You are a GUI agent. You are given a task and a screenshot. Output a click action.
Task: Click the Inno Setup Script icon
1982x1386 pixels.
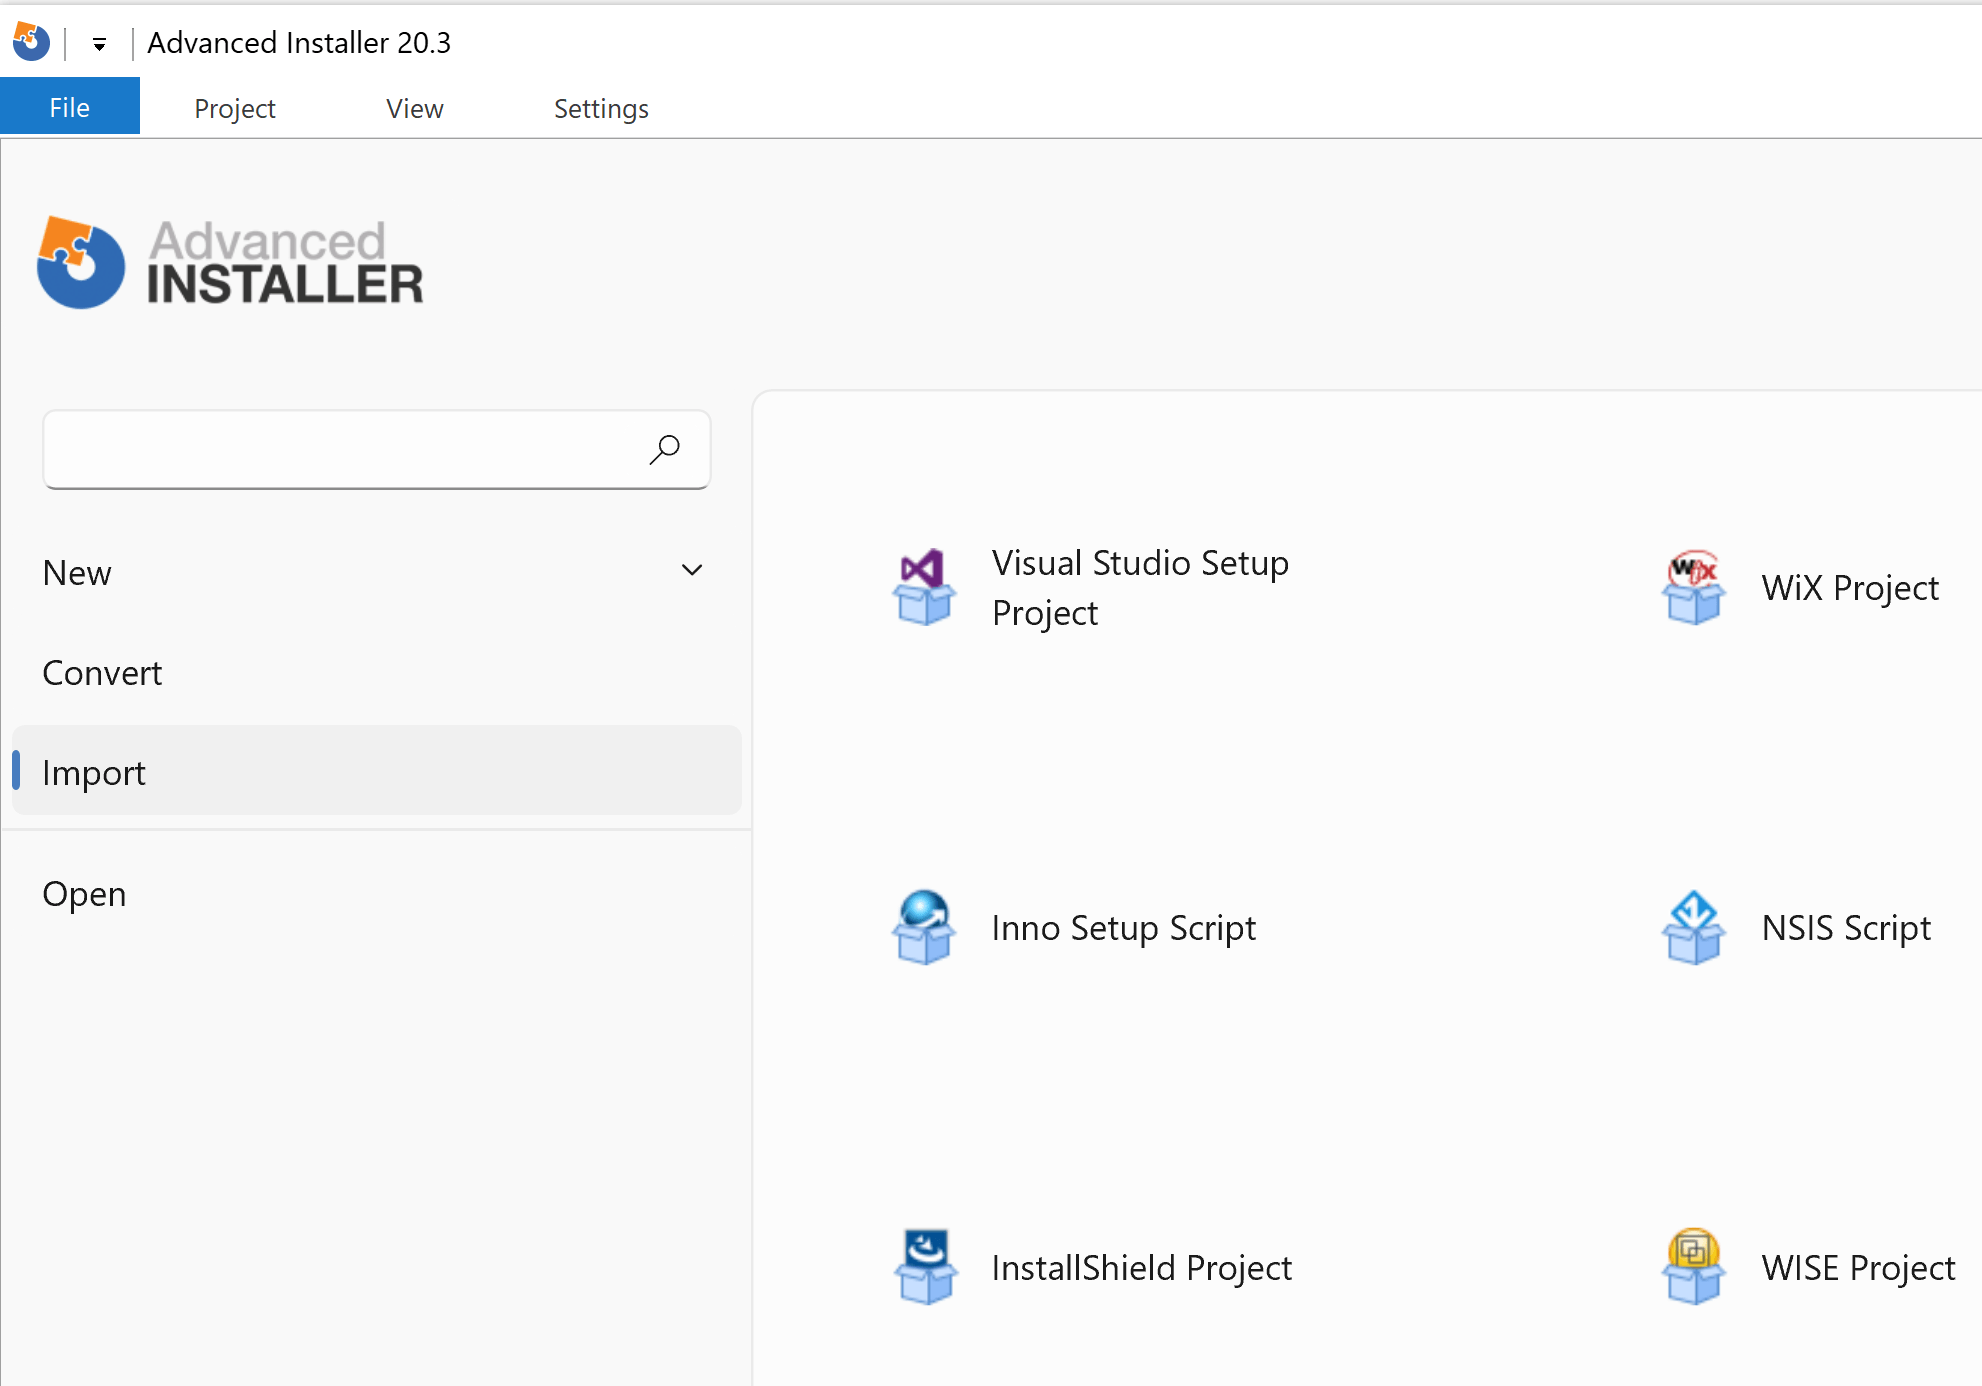(x=924, y=927)
